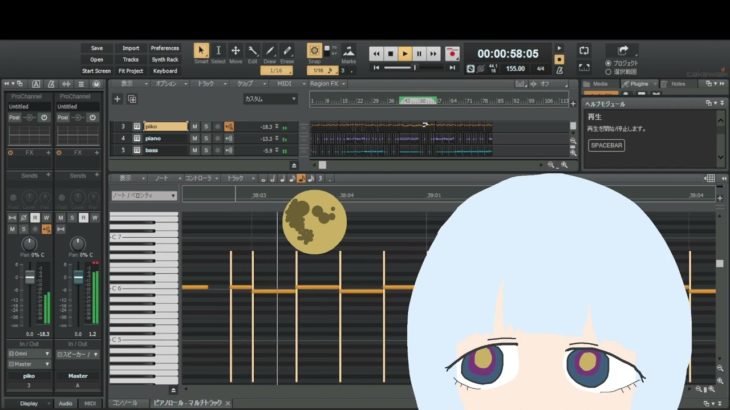Click the Keyboard button
The image size is (730, 410).
[165, 71]
